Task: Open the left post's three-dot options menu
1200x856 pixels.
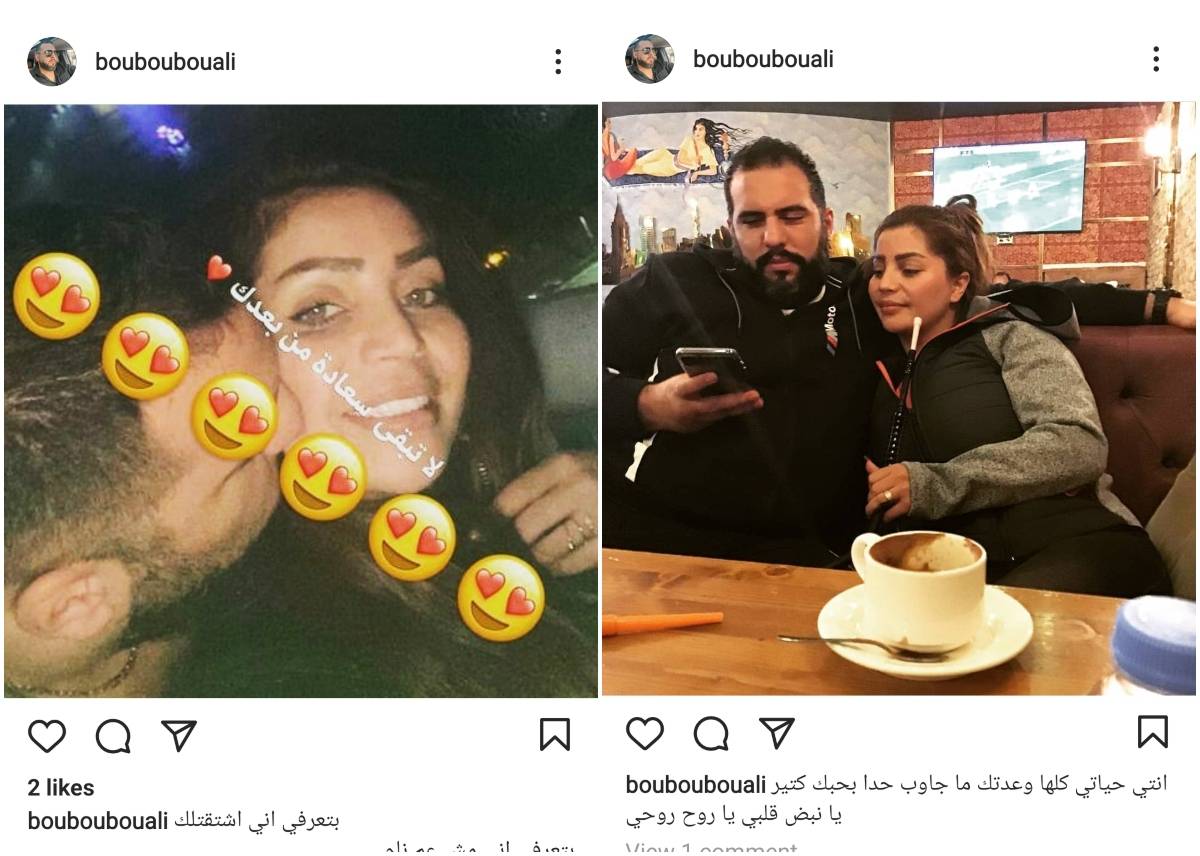Action: 558,62
